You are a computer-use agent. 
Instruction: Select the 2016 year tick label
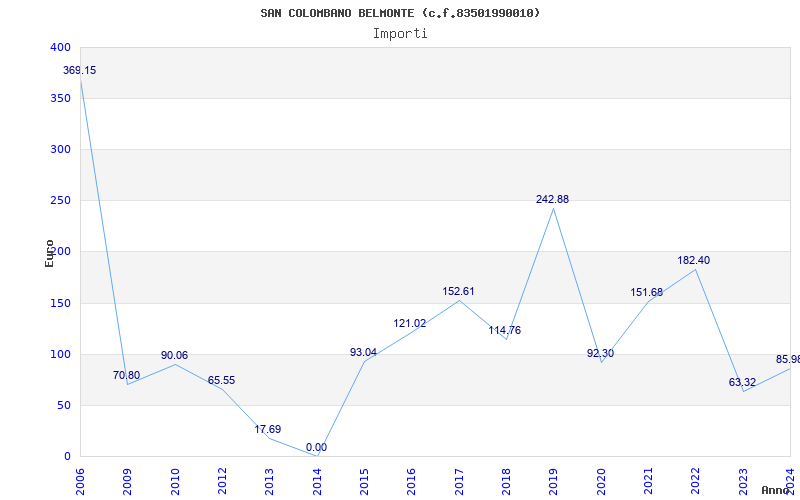click(x=412, y=482)
